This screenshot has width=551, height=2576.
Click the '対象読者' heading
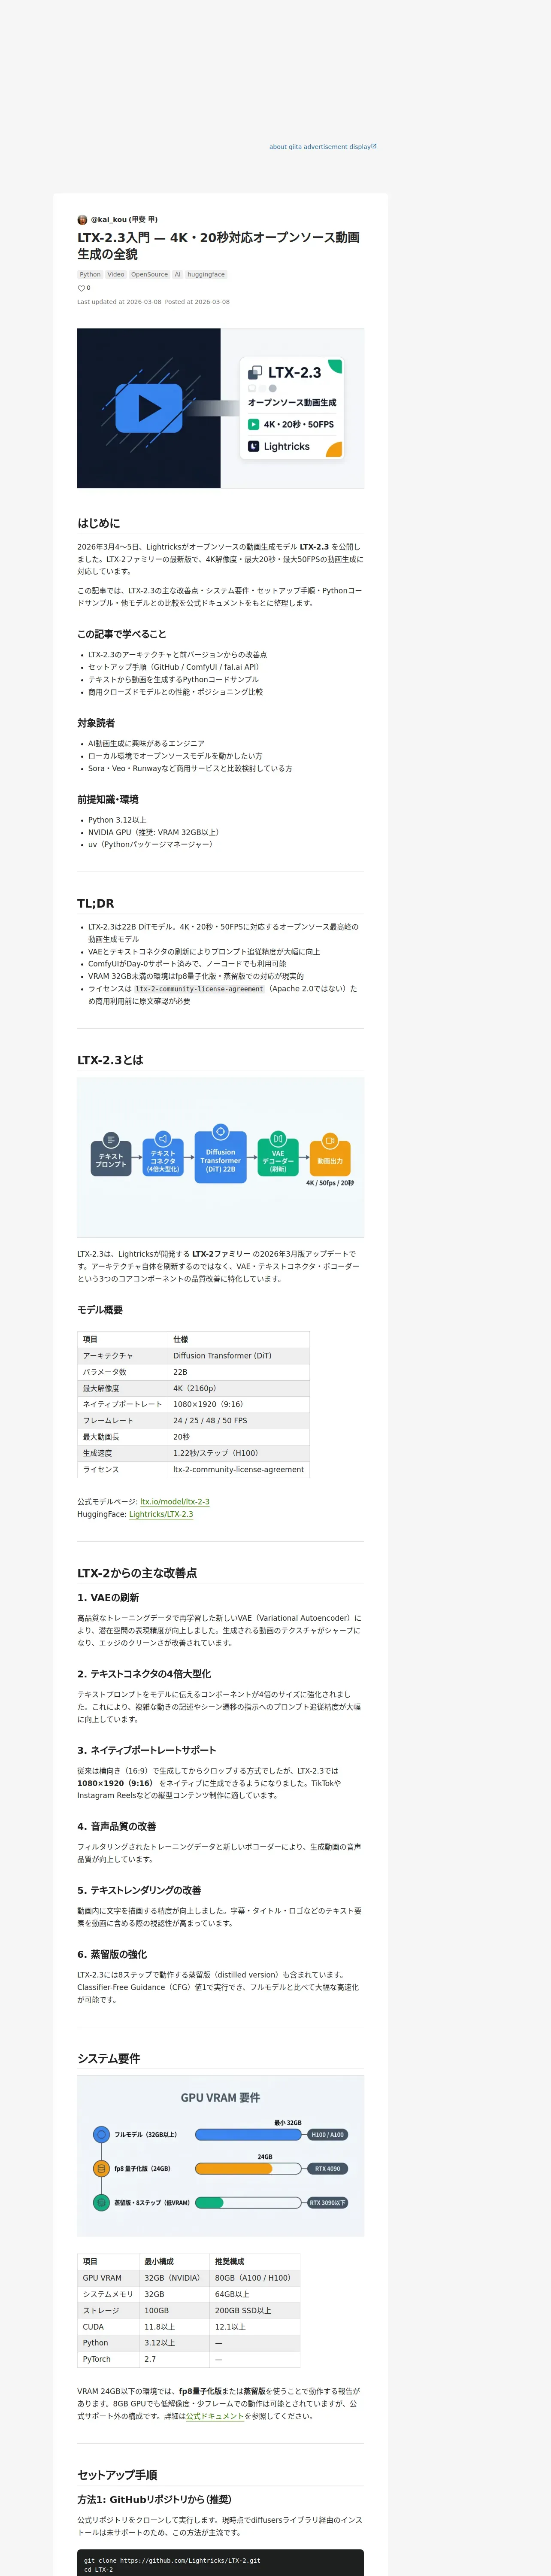pos(96,723)
